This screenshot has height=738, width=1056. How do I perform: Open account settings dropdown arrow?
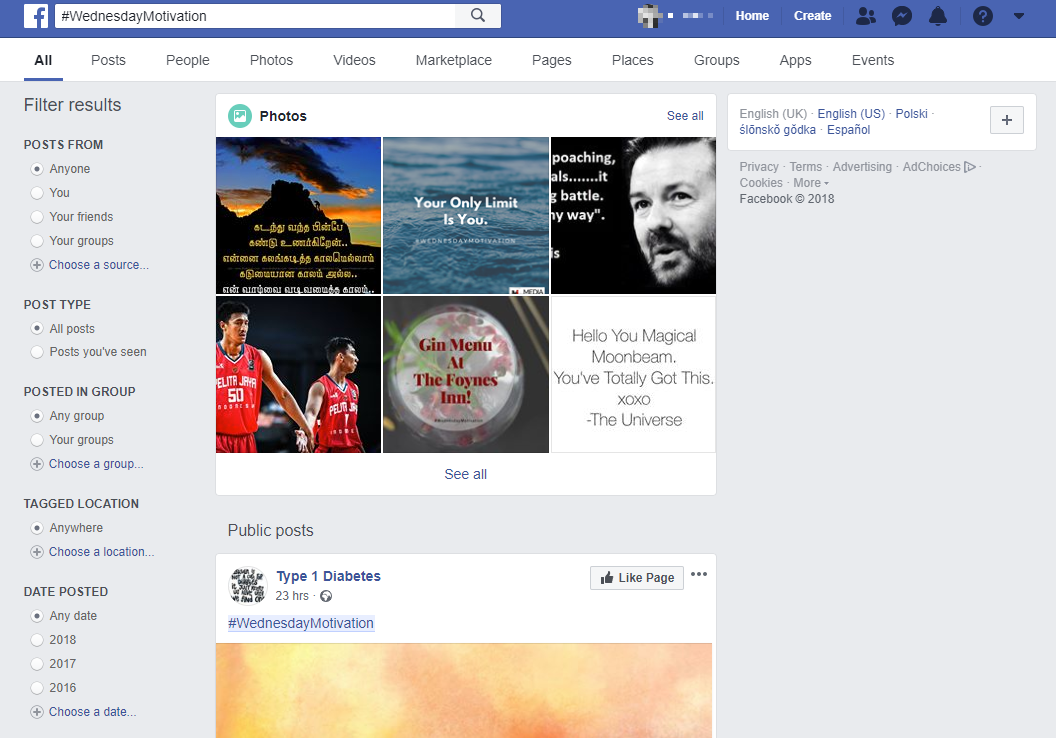coord(1019,16)
